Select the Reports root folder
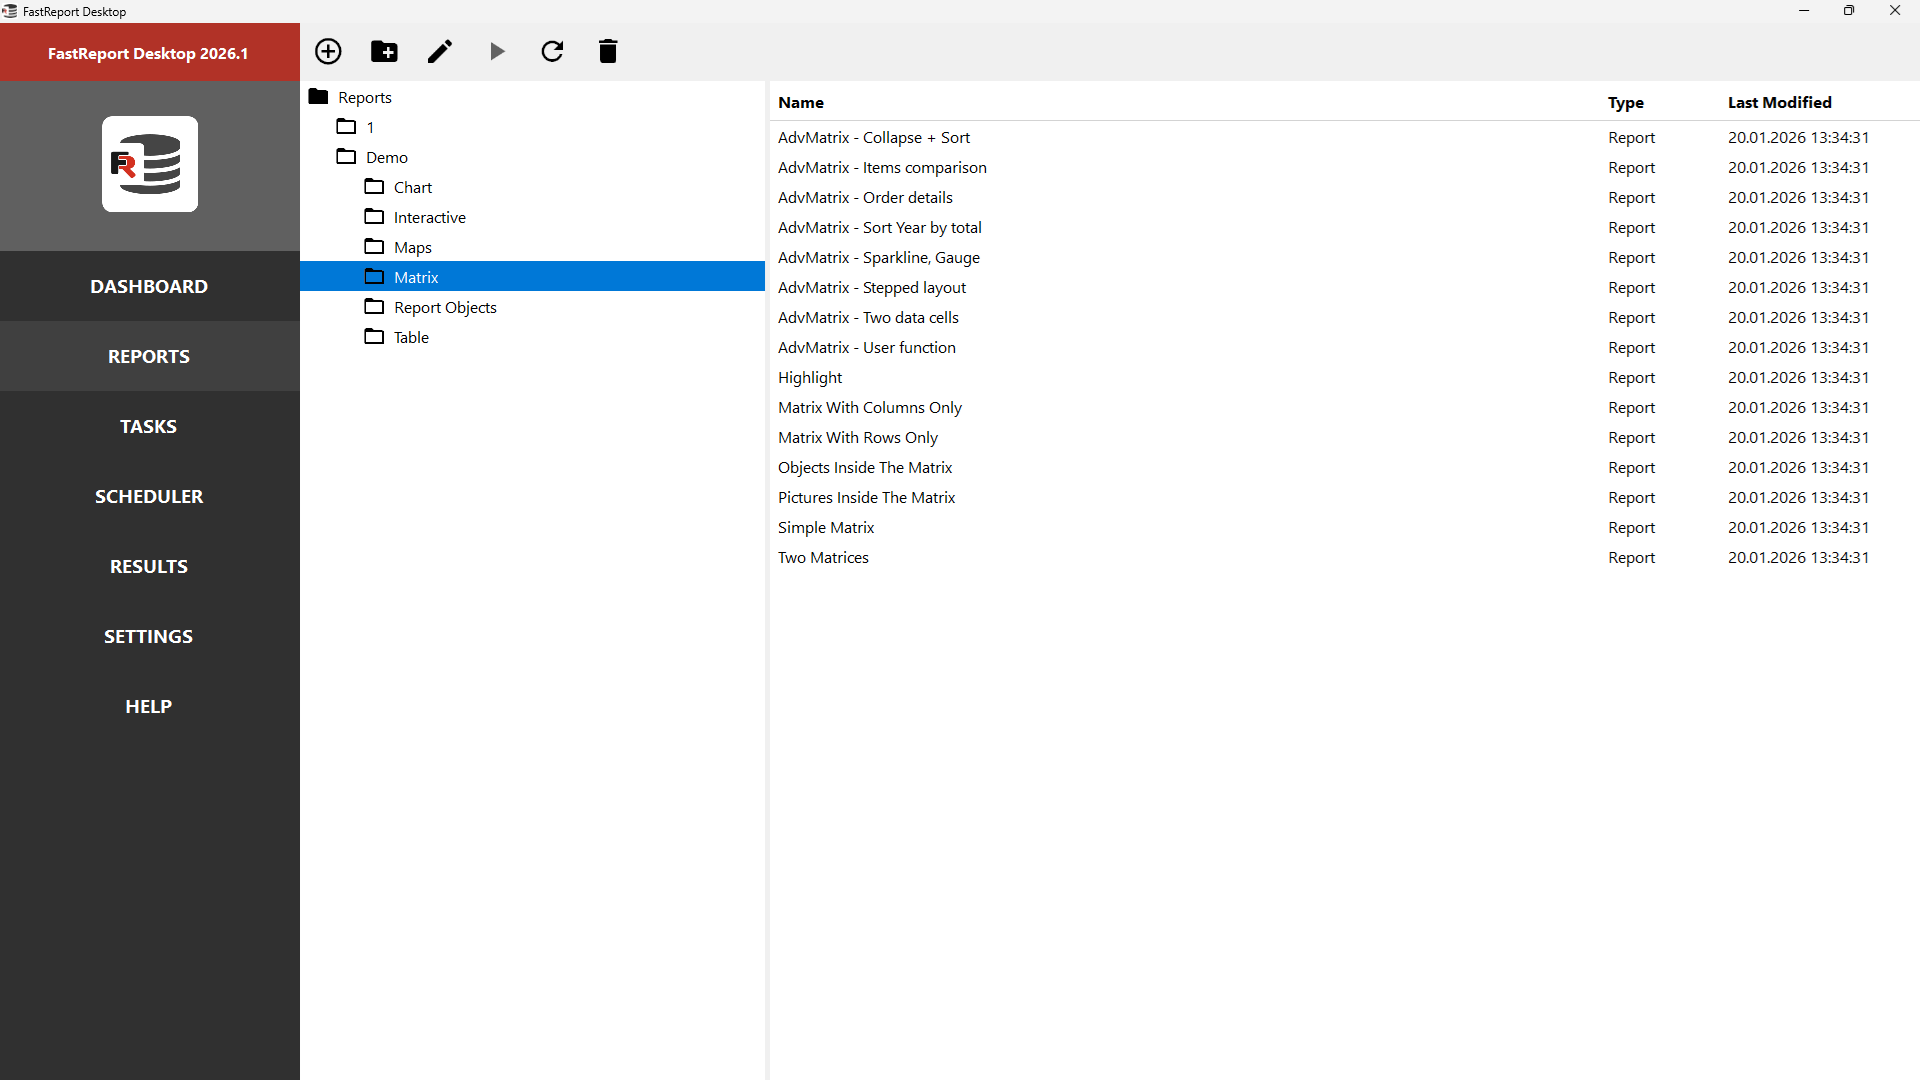The image size is (1920, 1080). click(x=364, y=97)
